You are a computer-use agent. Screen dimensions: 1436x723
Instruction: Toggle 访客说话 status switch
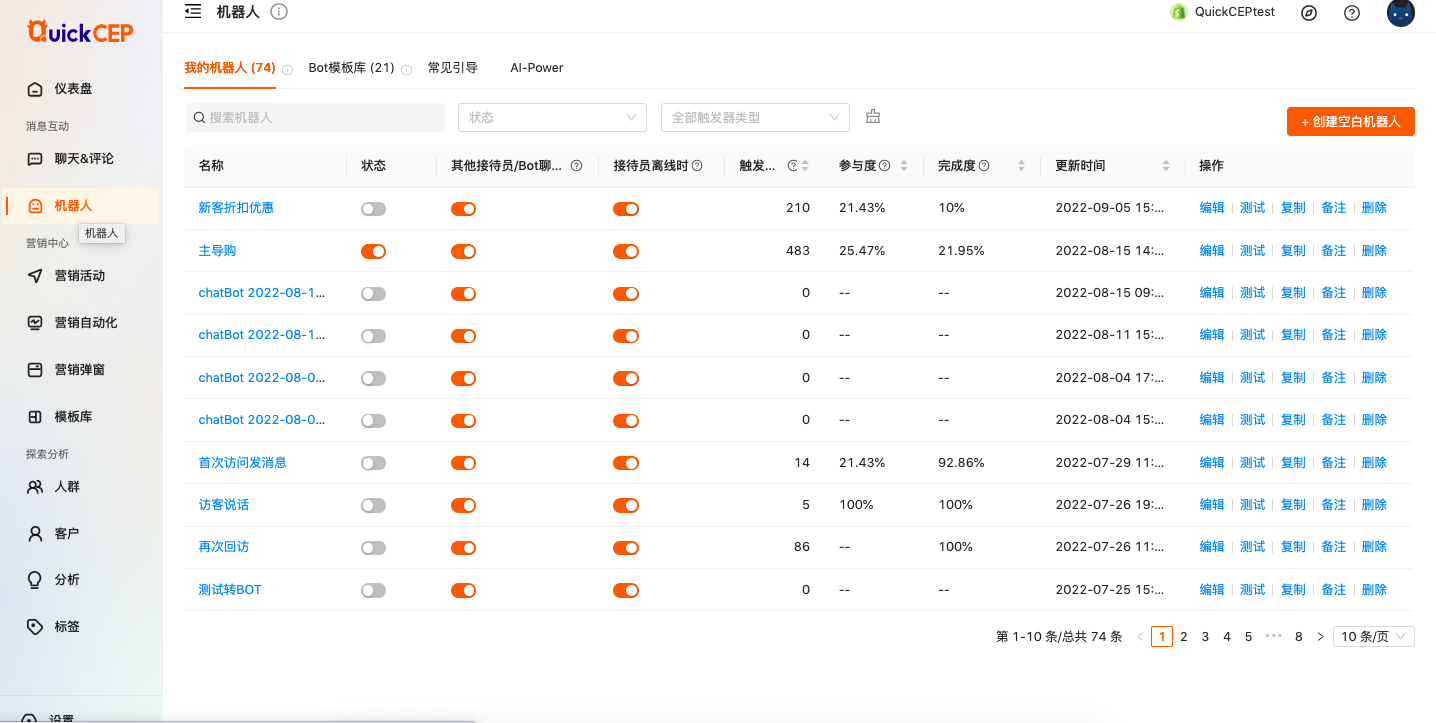click(373, 506)
